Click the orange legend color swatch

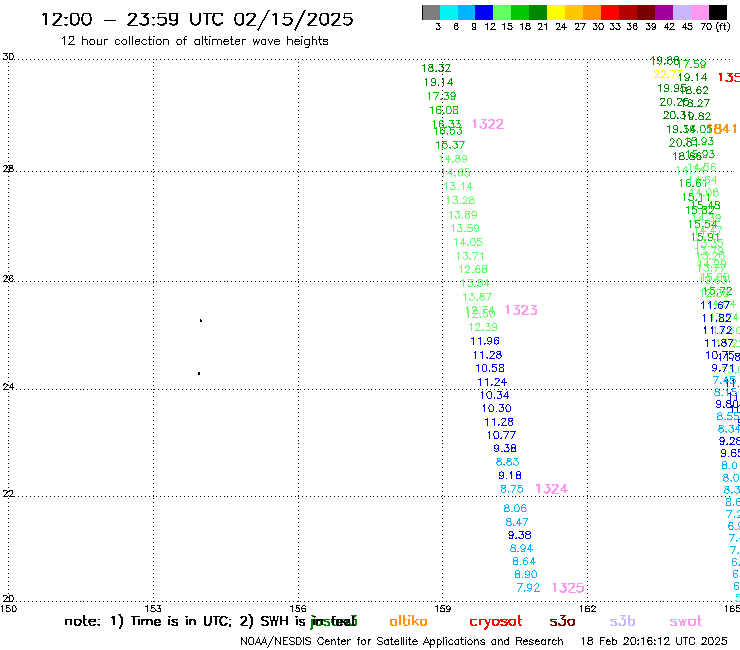pyautogui.click(x=592, y=12)
